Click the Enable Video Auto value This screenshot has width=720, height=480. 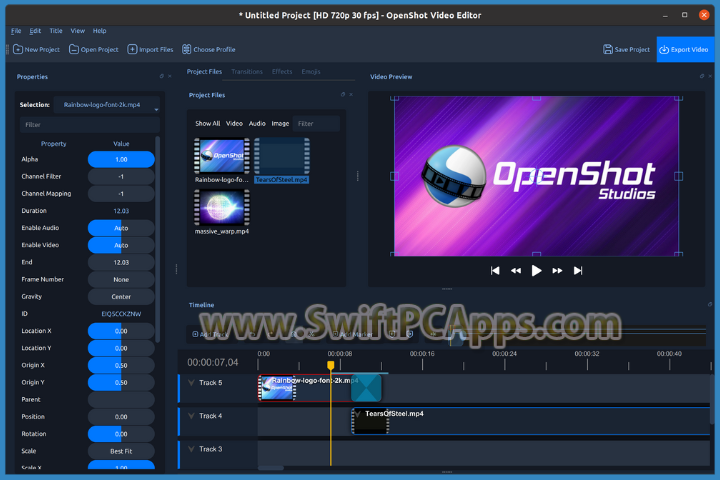[x=121, y=245]
